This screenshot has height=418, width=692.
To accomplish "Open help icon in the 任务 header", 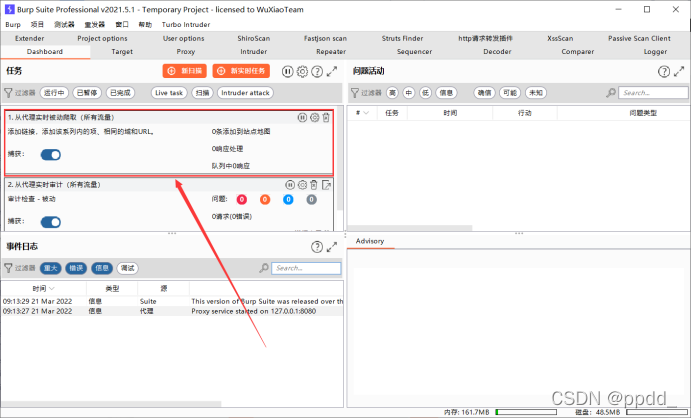I will pos(317,71).
